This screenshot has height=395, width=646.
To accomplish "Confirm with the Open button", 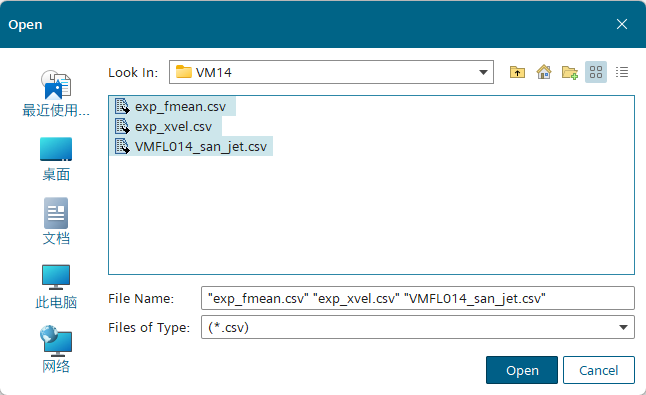I will [522, 370].
